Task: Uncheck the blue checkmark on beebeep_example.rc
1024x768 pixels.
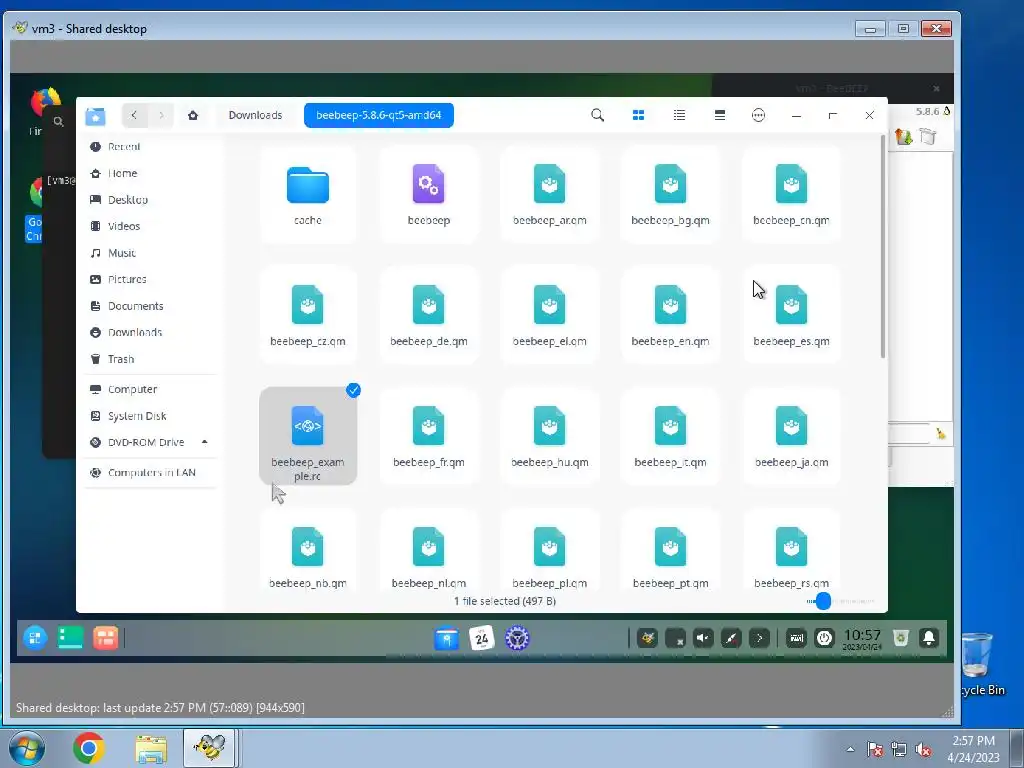Action: [x=353, y=390]
